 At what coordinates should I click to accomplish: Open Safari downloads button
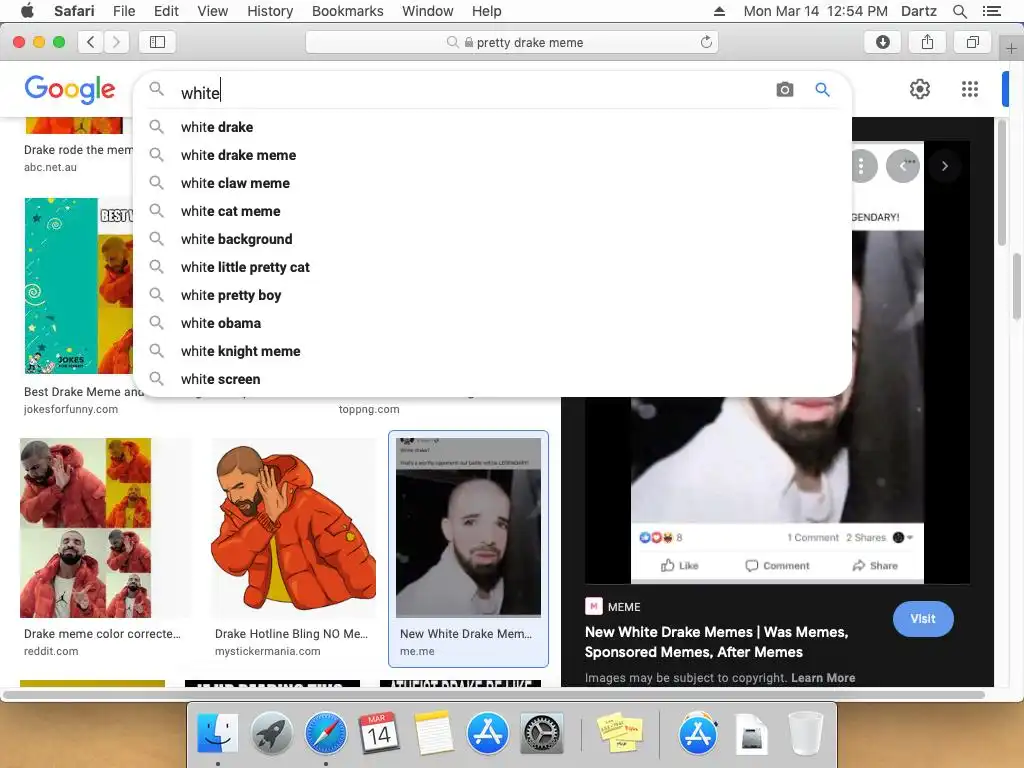(882, 42)
